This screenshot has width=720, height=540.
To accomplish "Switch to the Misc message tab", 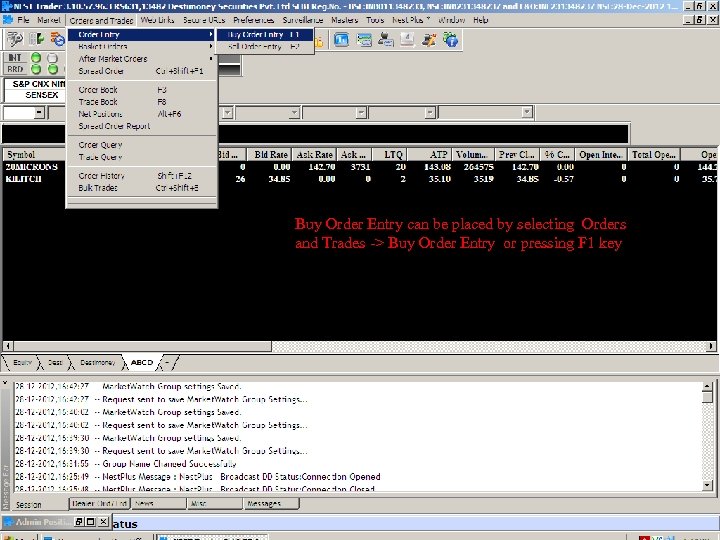I will tap(214, 504).
